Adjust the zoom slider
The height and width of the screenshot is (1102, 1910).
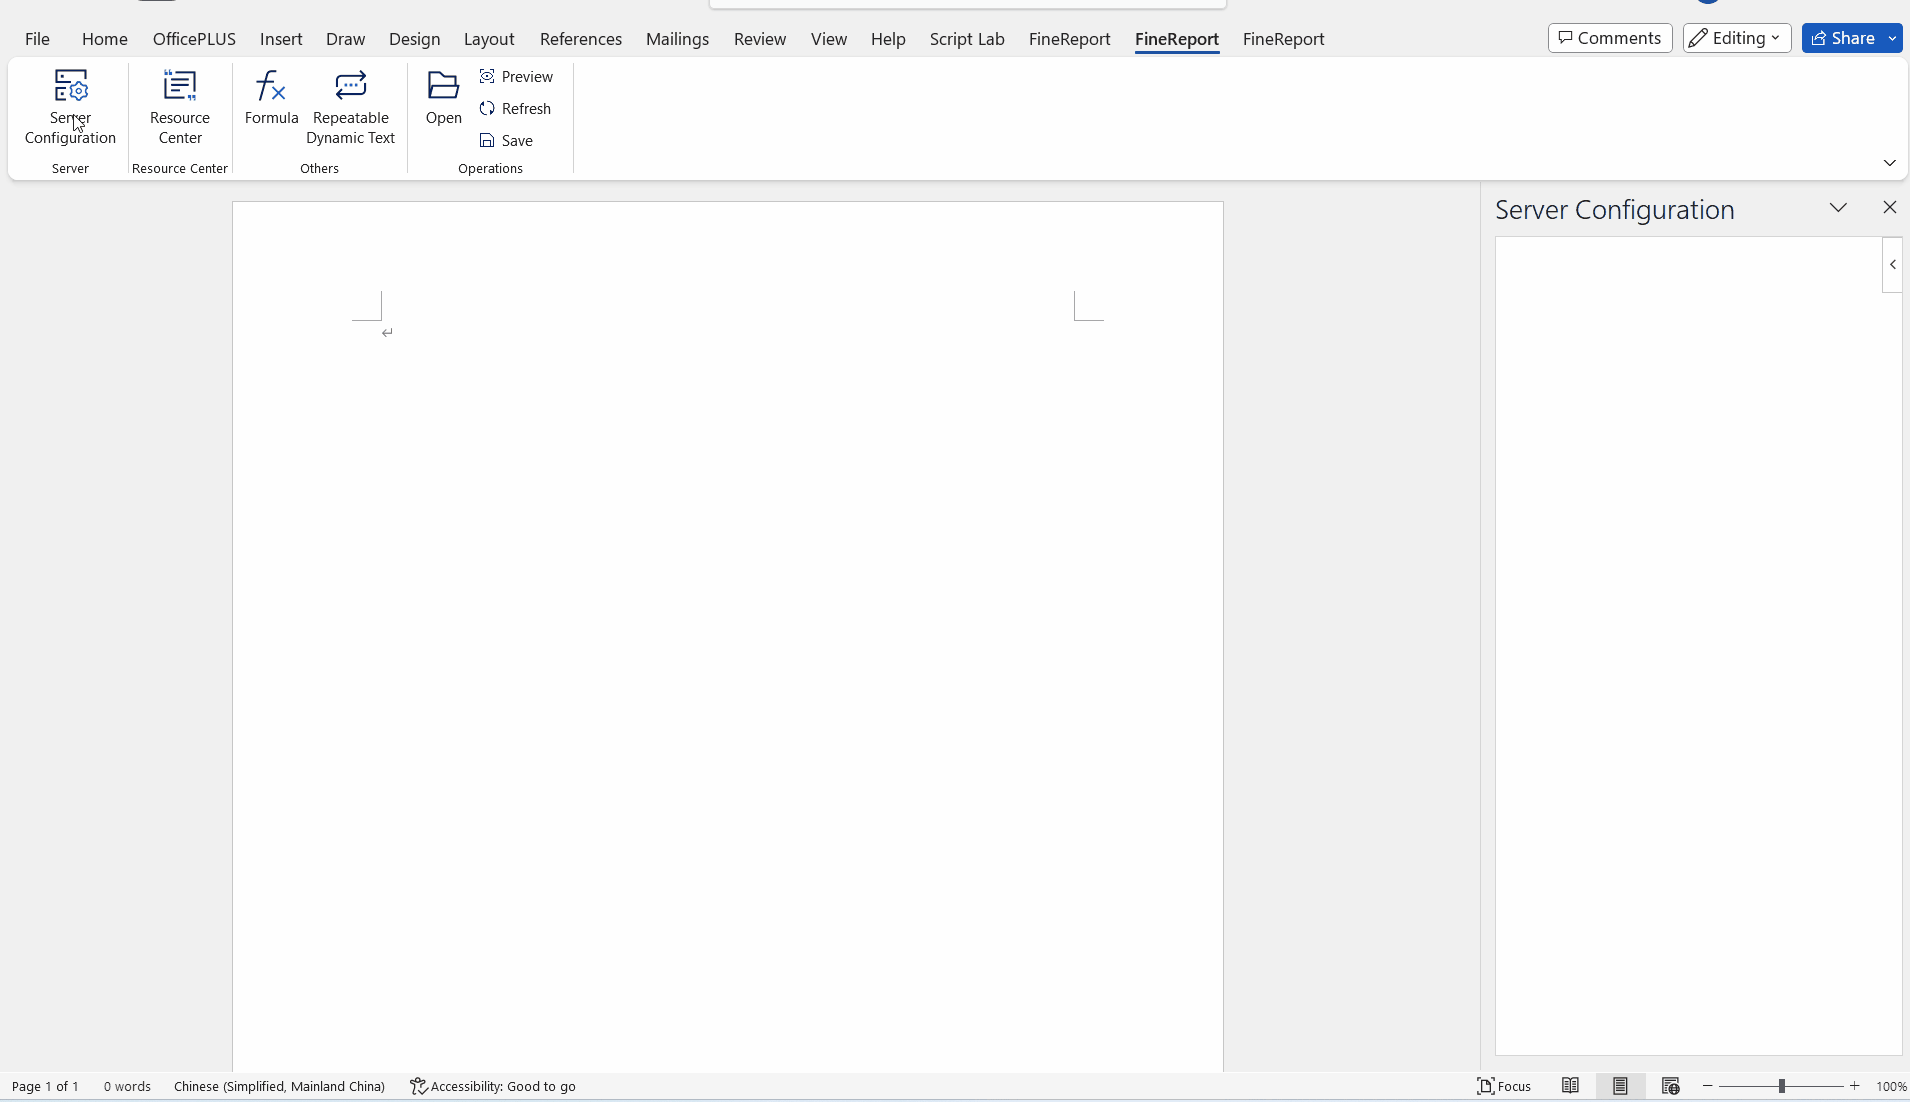coord(1781,1086)
